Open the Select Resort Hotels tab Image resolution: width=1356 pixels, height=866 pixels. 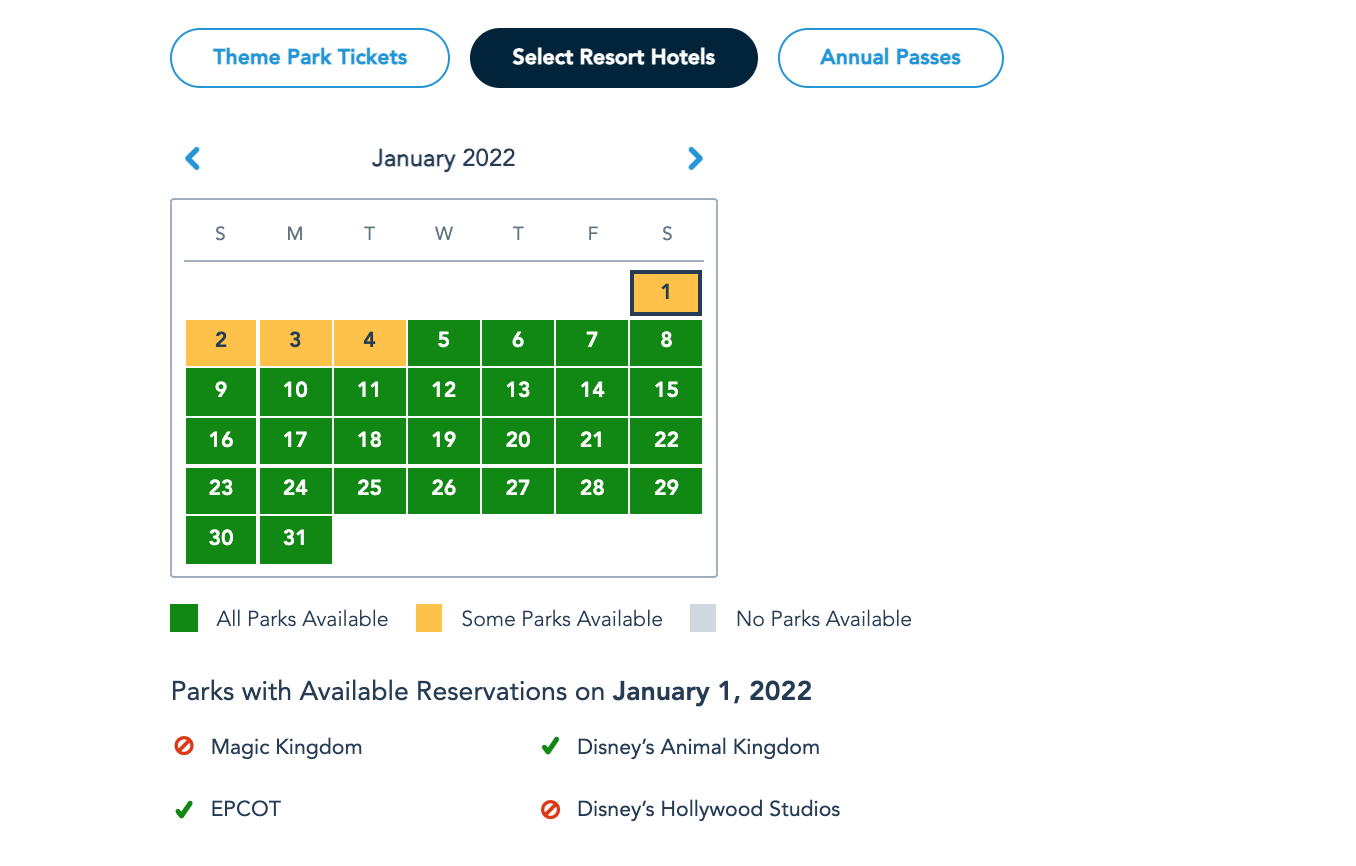click(x=613, y=57)
